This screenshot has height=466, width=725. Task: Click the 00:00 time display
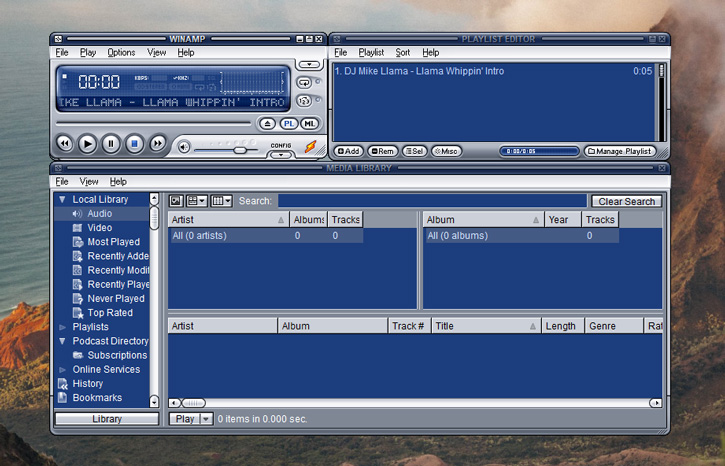(x=99, y=82)
